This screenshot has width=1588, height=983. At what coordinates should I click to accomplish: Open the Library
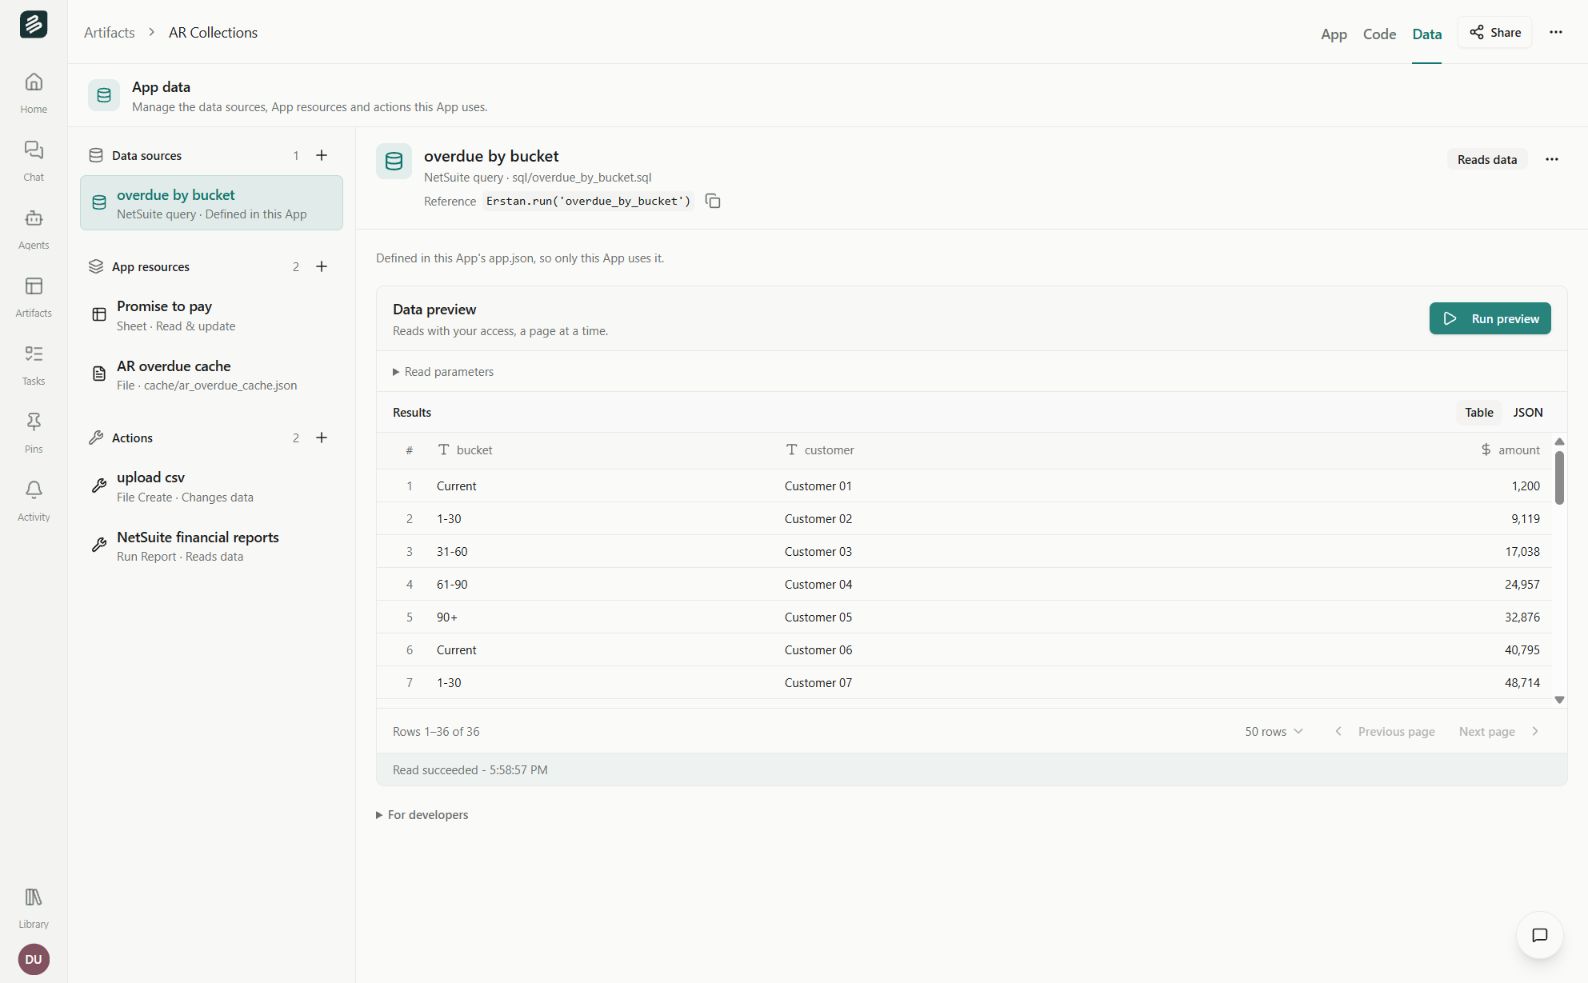[33, 908]
